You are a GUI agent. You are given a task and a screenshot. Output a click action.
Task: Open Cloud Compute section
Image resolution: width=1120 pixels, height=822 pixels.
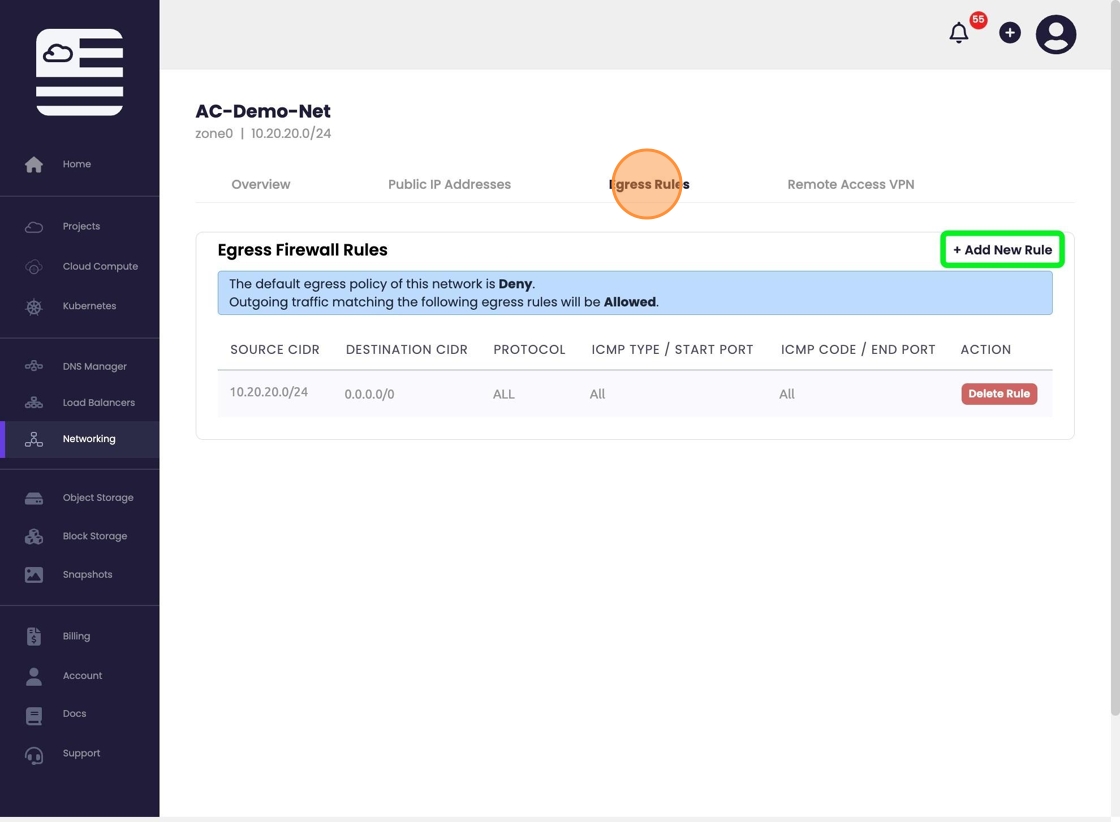coord(100,267)
